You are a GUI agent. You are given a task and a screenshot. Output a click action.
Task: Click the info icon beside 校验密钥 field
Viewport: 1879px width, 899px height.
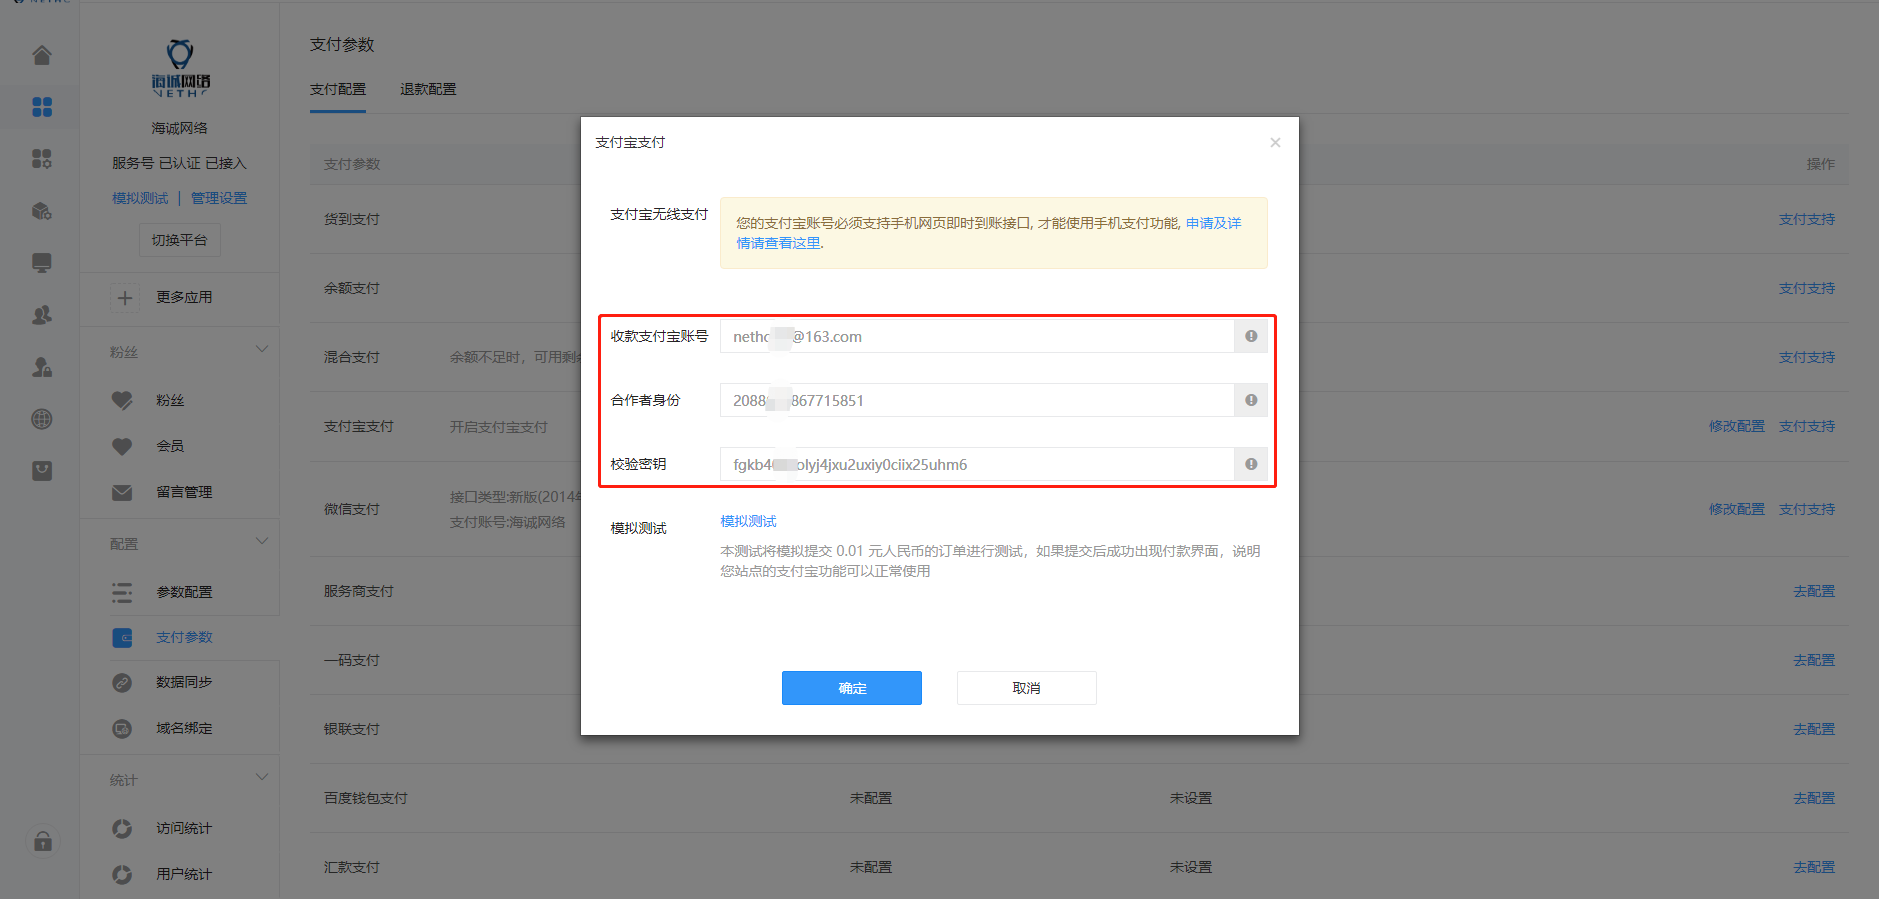(1251, 464)
